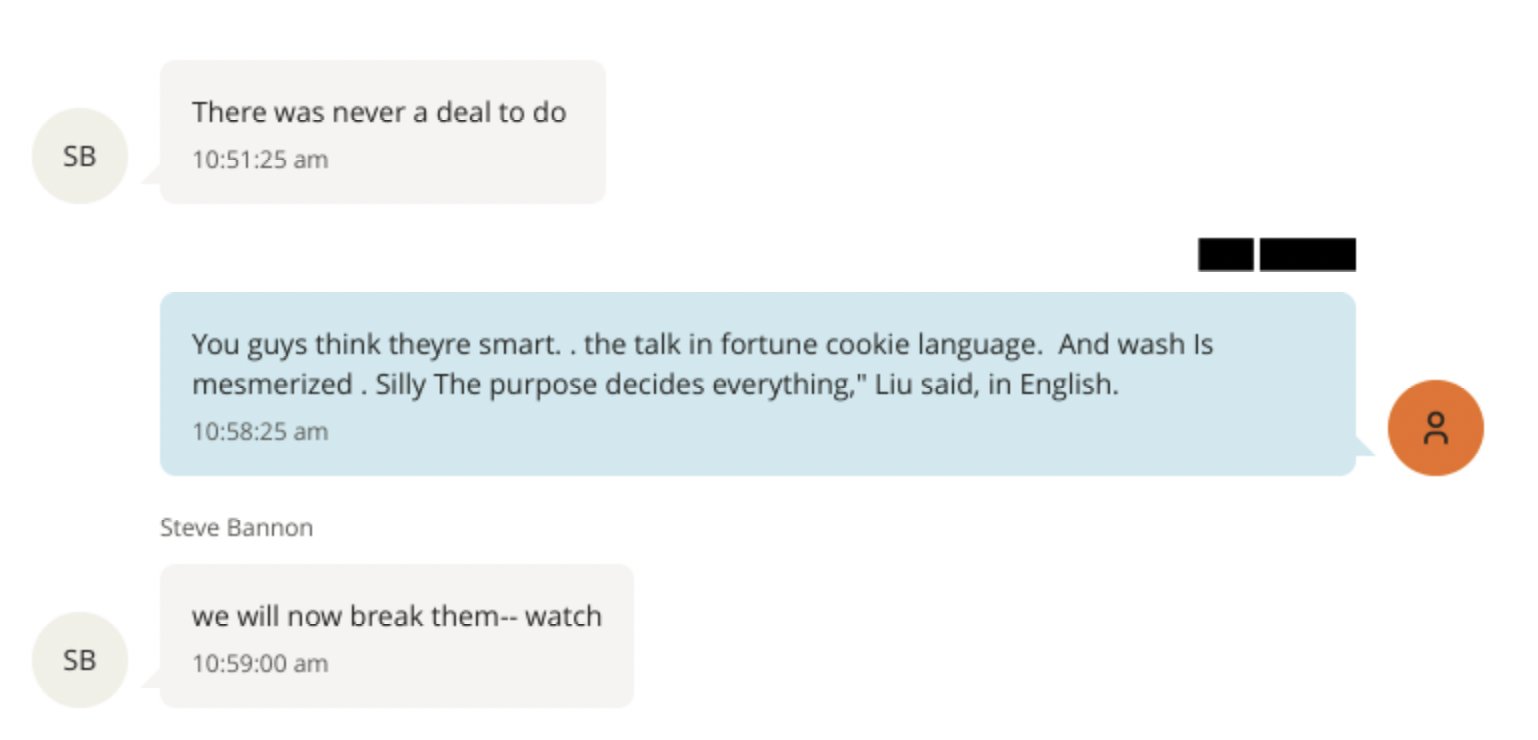Select the phrase "You guys think theyre smart"
Image resolution: width=1538 pixels, height=740 pixels.
(370, 345)
